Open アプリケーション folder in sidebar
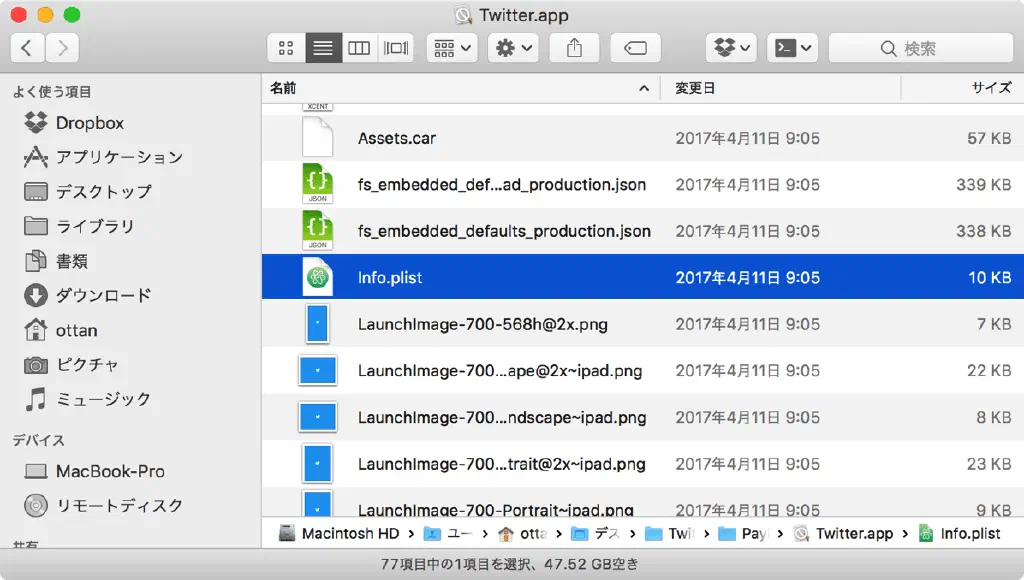Viewport: 1024px width, 580px height. (119, 157)
